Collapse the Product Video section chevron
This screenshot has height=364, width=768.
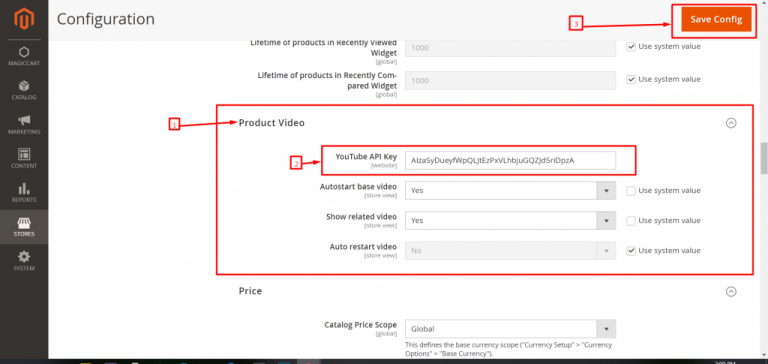pyautogui.click(x=731, y=123)
